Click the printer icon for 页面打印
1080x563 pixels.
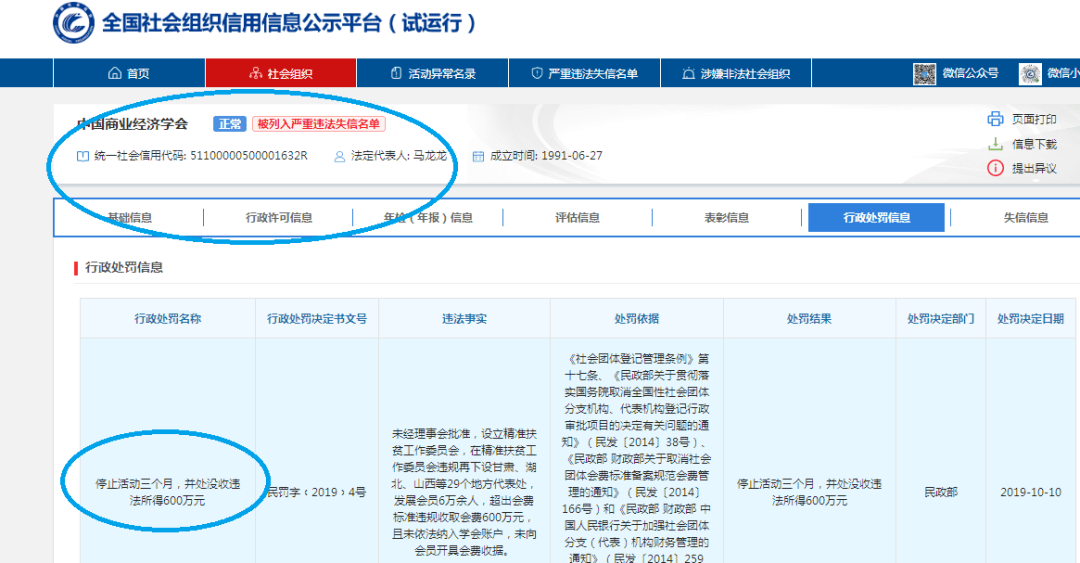tap(995, 119)
